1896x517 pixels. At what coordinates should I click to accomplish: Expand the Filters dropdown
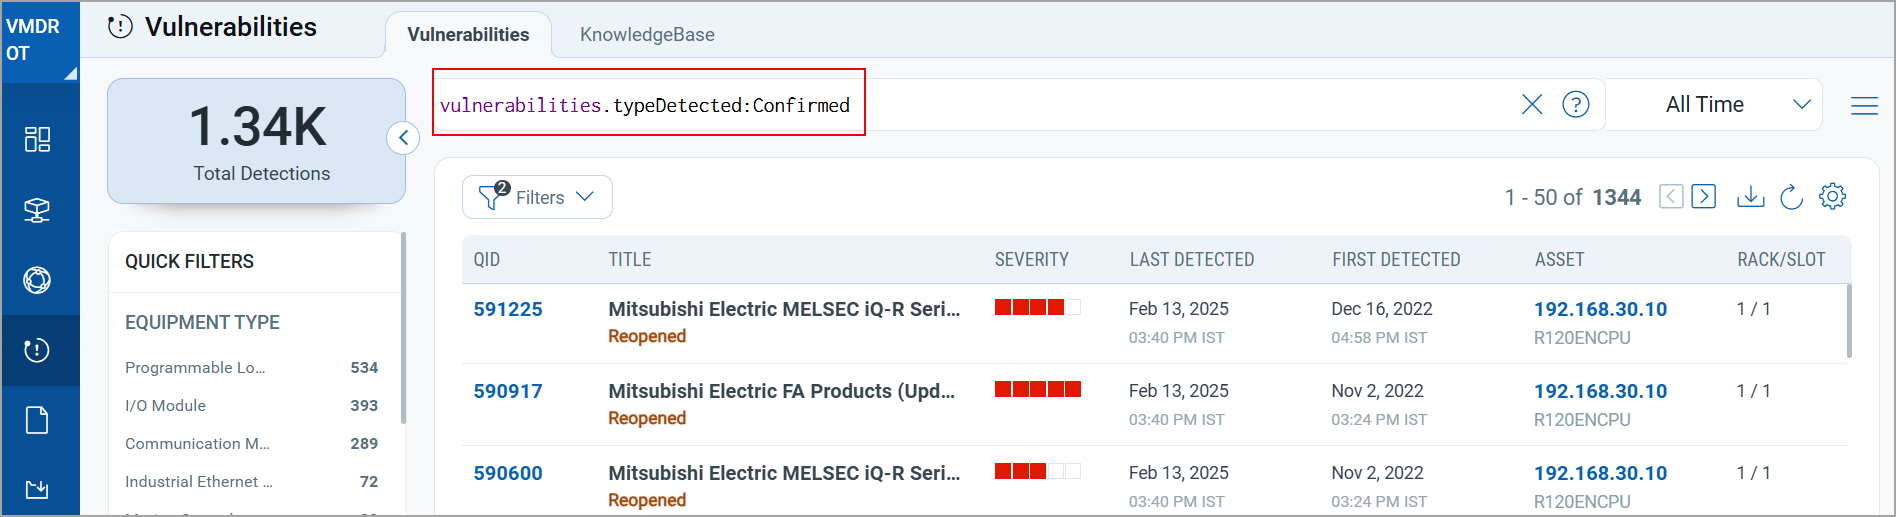pos(537,197)
